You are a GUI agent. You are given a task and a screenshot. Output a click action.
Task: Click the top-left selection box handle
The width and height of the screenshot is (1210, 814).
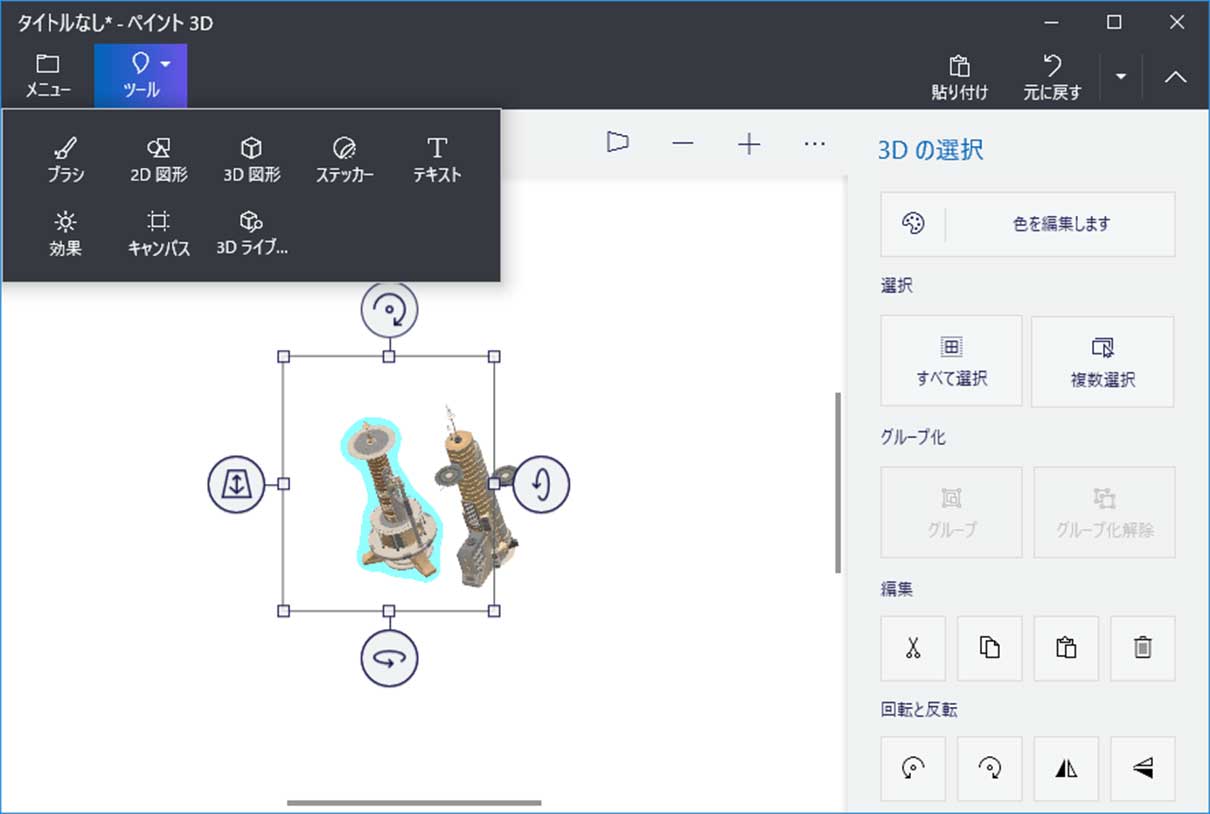pyautogui.click(x=283, y=356)
